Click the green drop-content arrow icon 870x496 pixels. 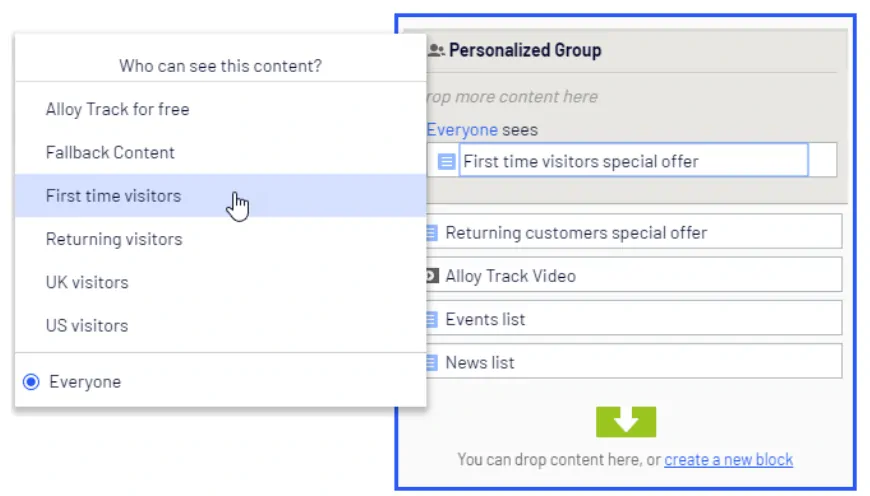[x=626, y=422]
